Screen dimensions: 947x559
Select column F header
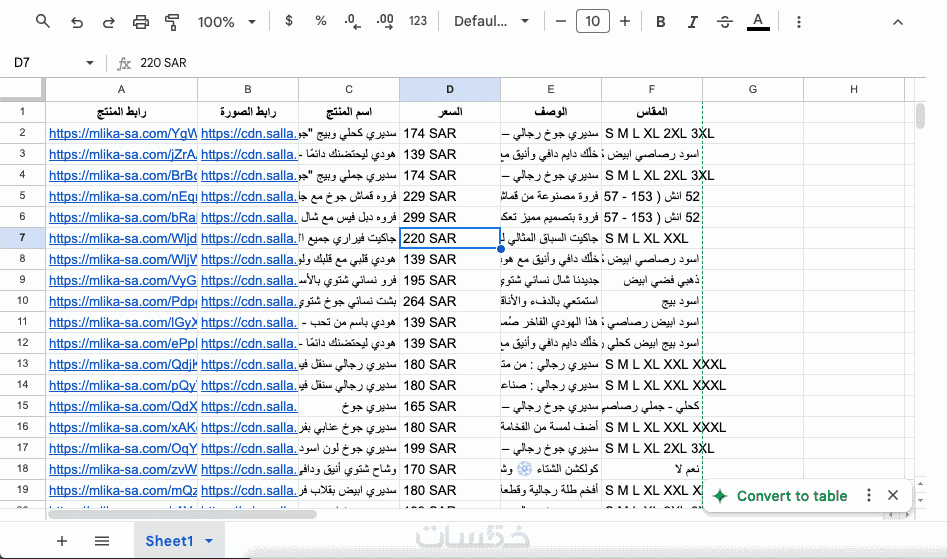[652, 89]
